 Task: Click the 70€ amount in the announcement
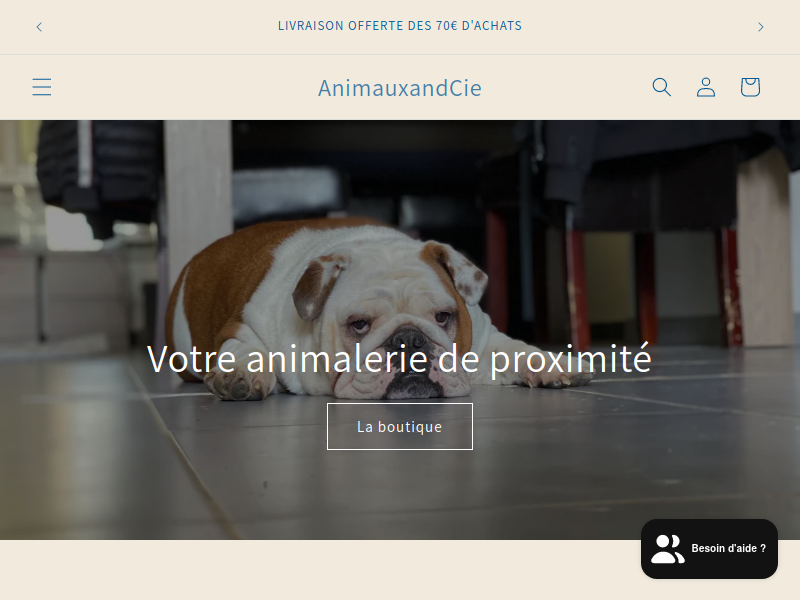click(x=447, y=26)
